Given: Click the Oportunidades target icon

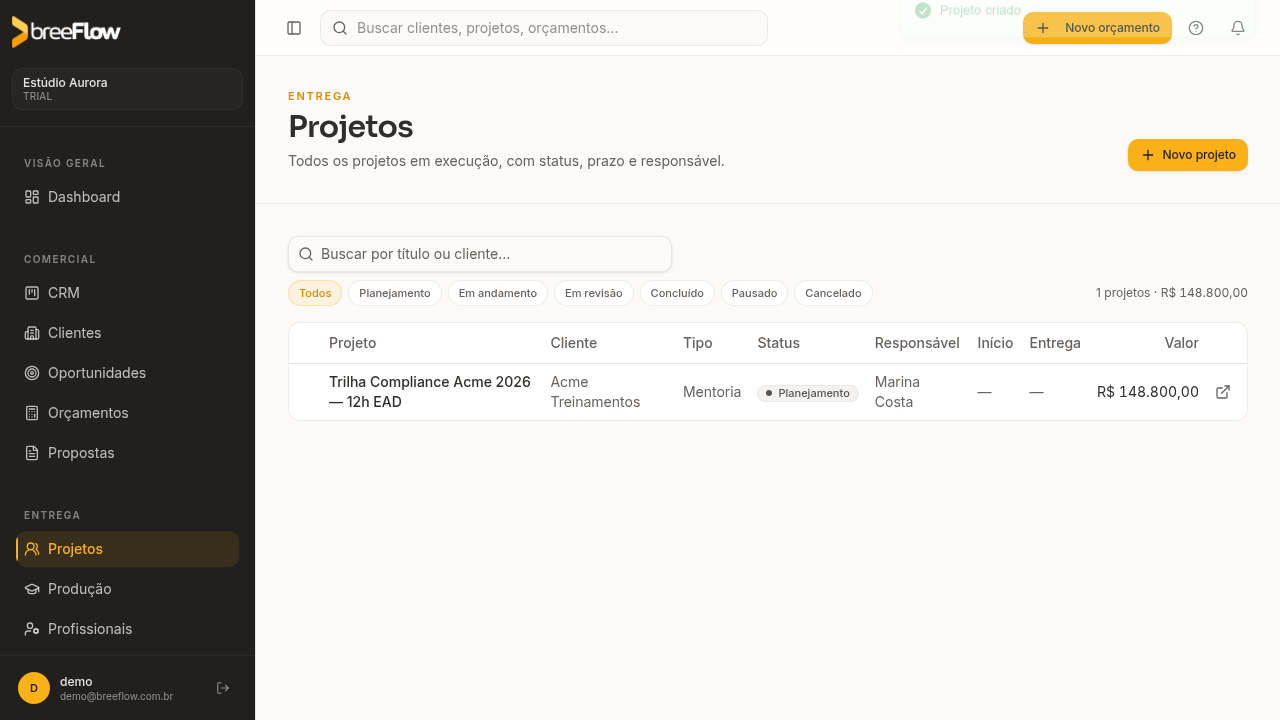Looking at the screenshot, I should pos(32,373).
